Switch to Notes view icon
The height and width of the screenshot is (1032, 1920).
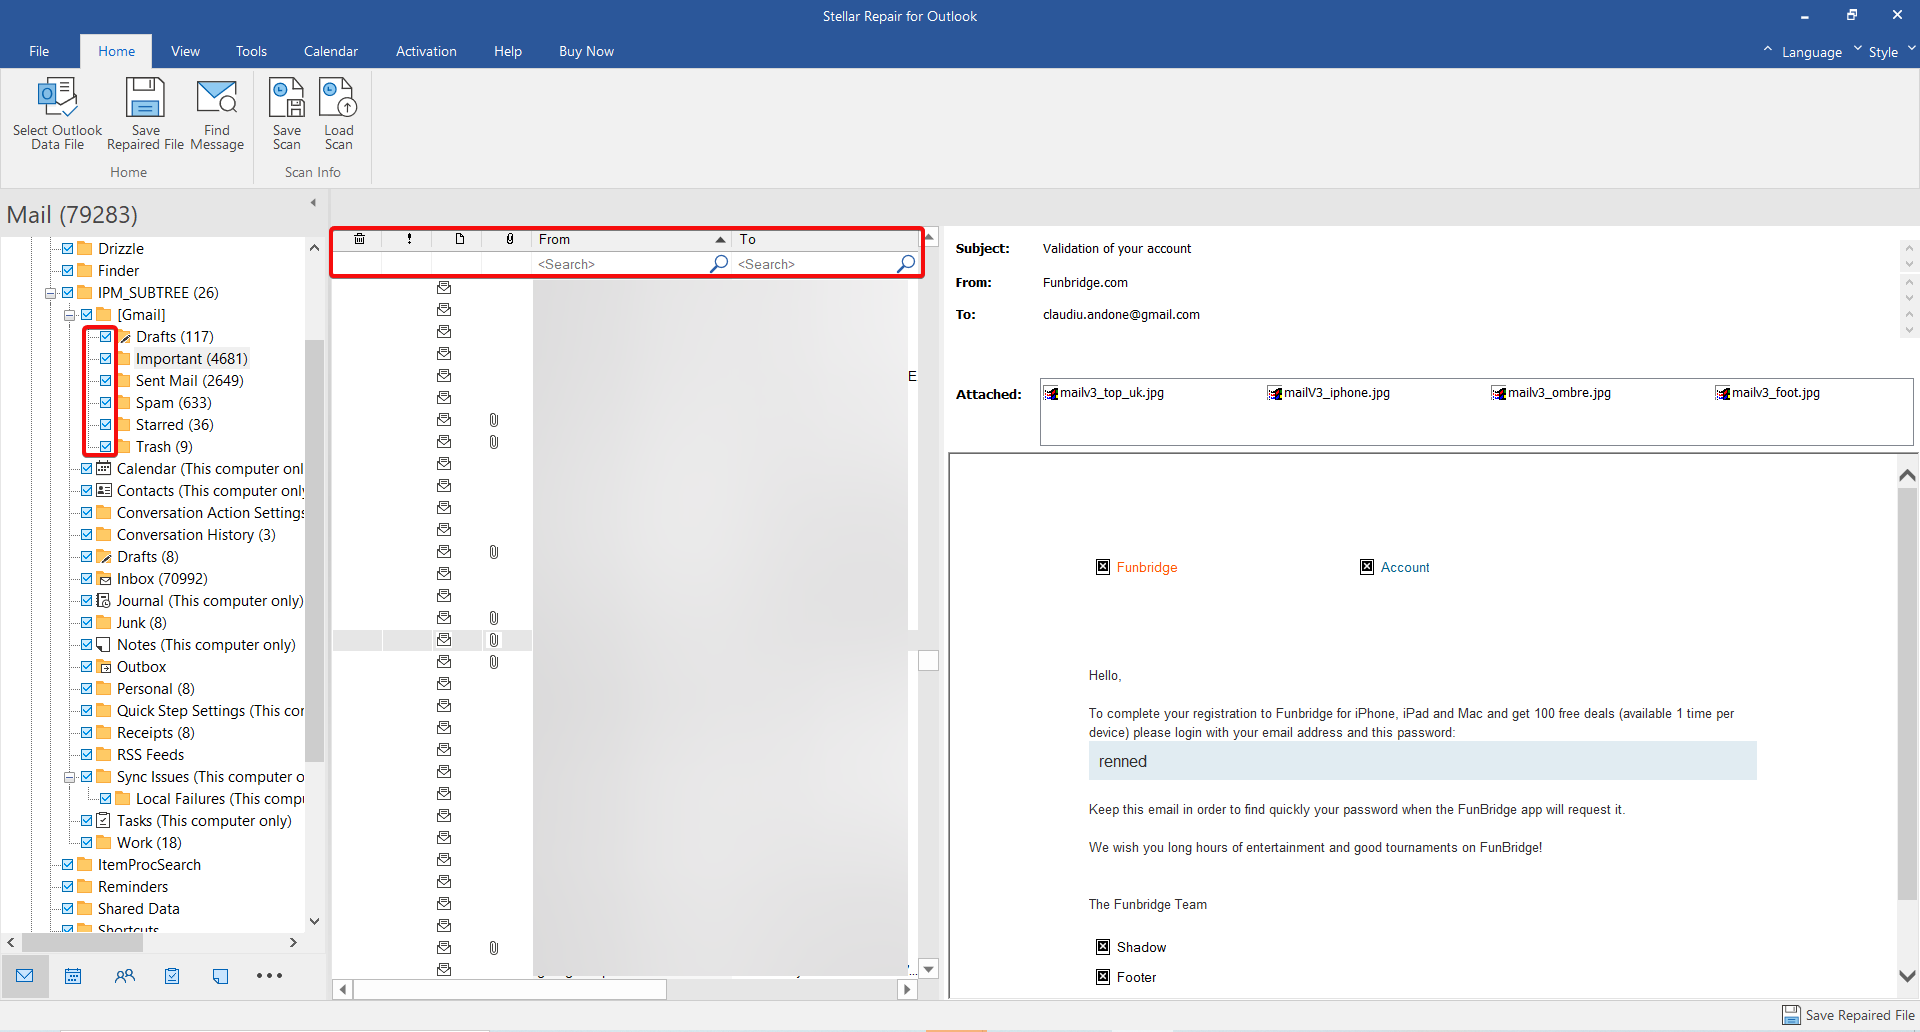click(x=220, y=976)
